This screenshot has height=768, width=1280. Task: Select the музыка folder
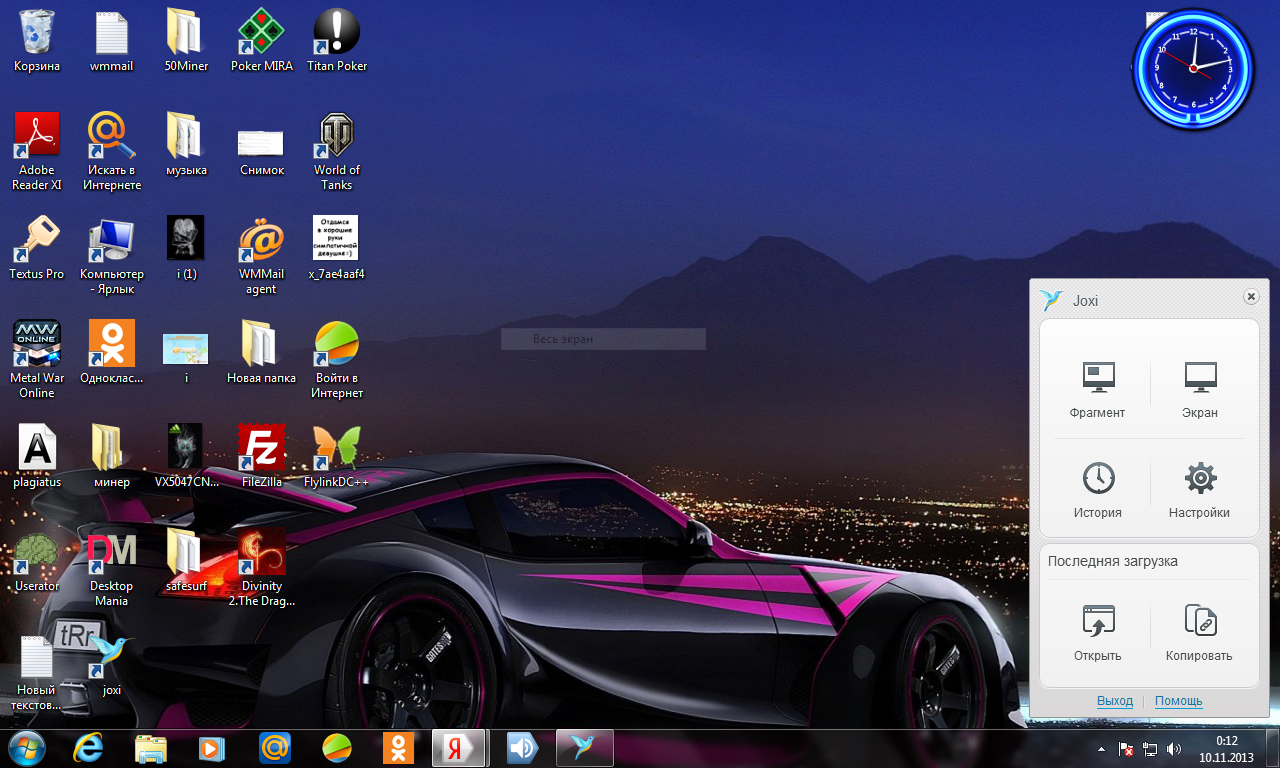[x=187, y=145]
